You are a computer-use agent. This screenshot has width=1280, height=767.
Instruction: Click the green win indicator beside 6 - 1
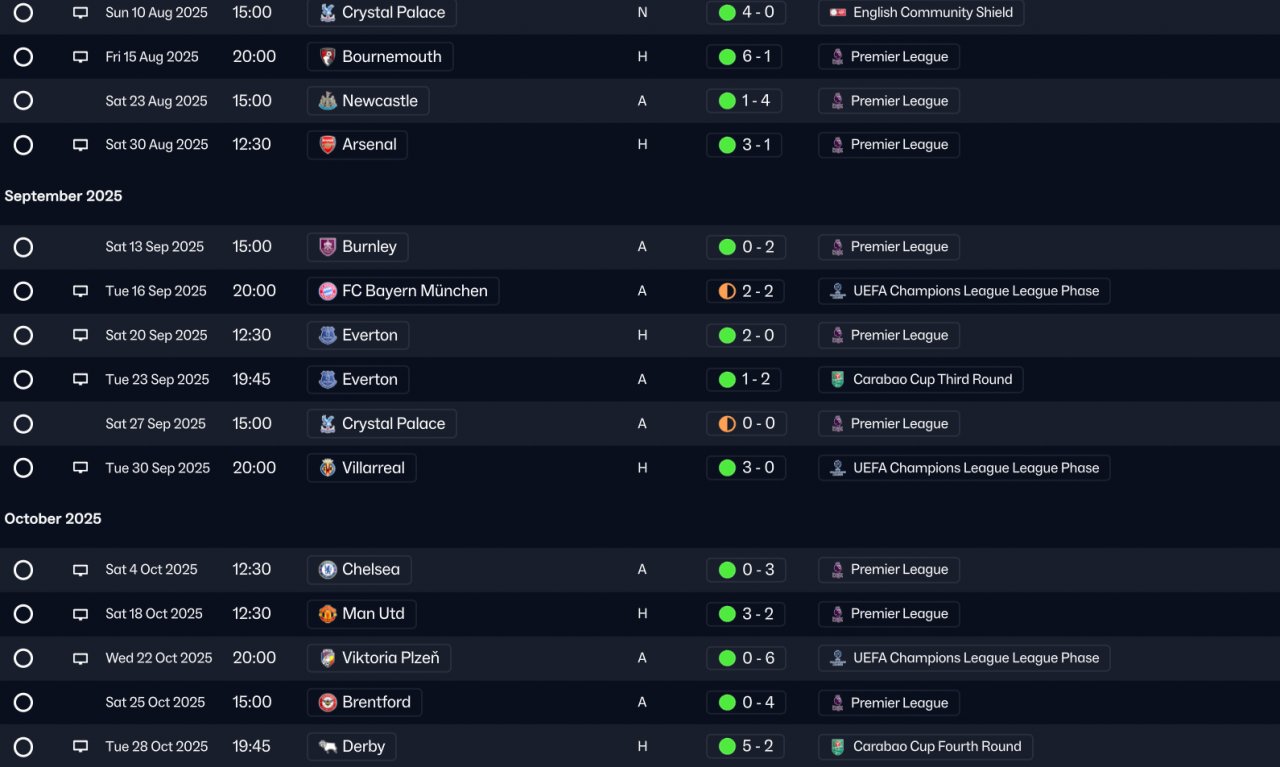click(727, 57)
